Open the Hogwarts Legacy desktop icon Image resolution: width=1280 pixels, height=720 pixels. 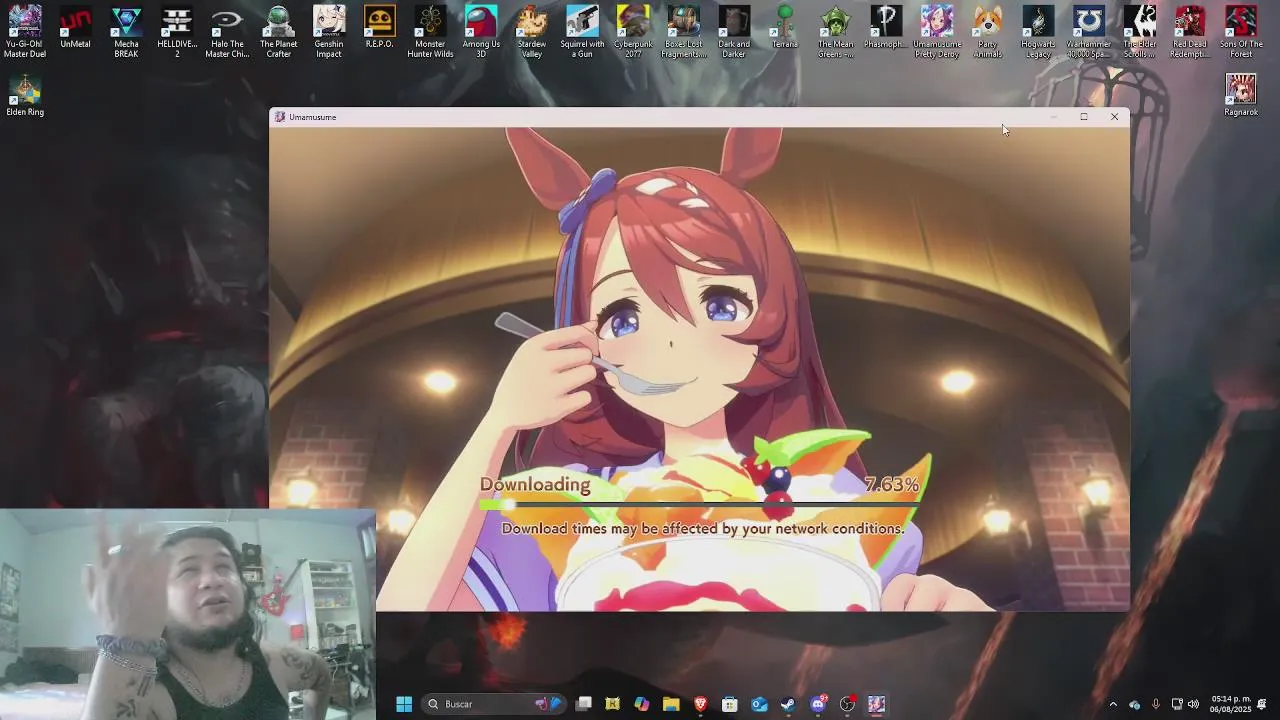pos(1038,31)
